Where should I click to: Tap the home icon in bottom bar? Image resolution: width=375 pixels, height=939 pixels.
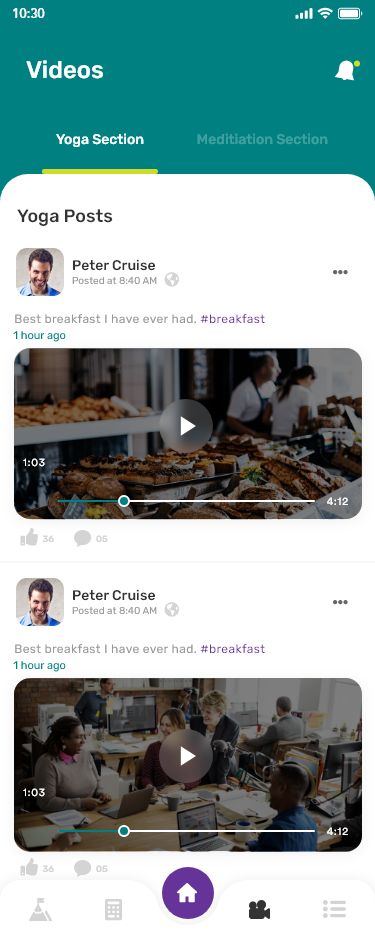[188, 893]
